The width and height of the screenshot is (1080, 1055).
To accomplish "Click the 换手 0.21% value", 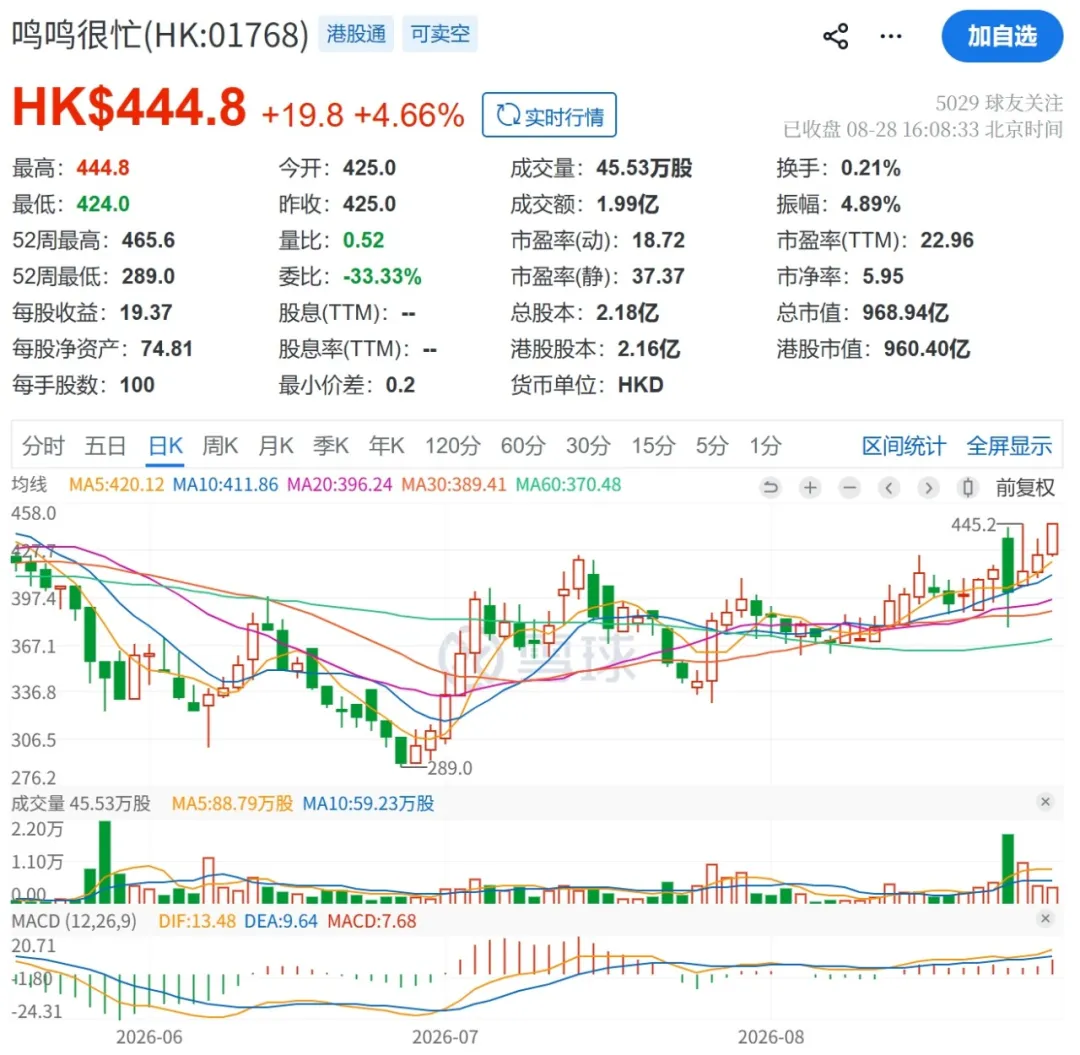I will pyautogui.click(x=871, y=168).
